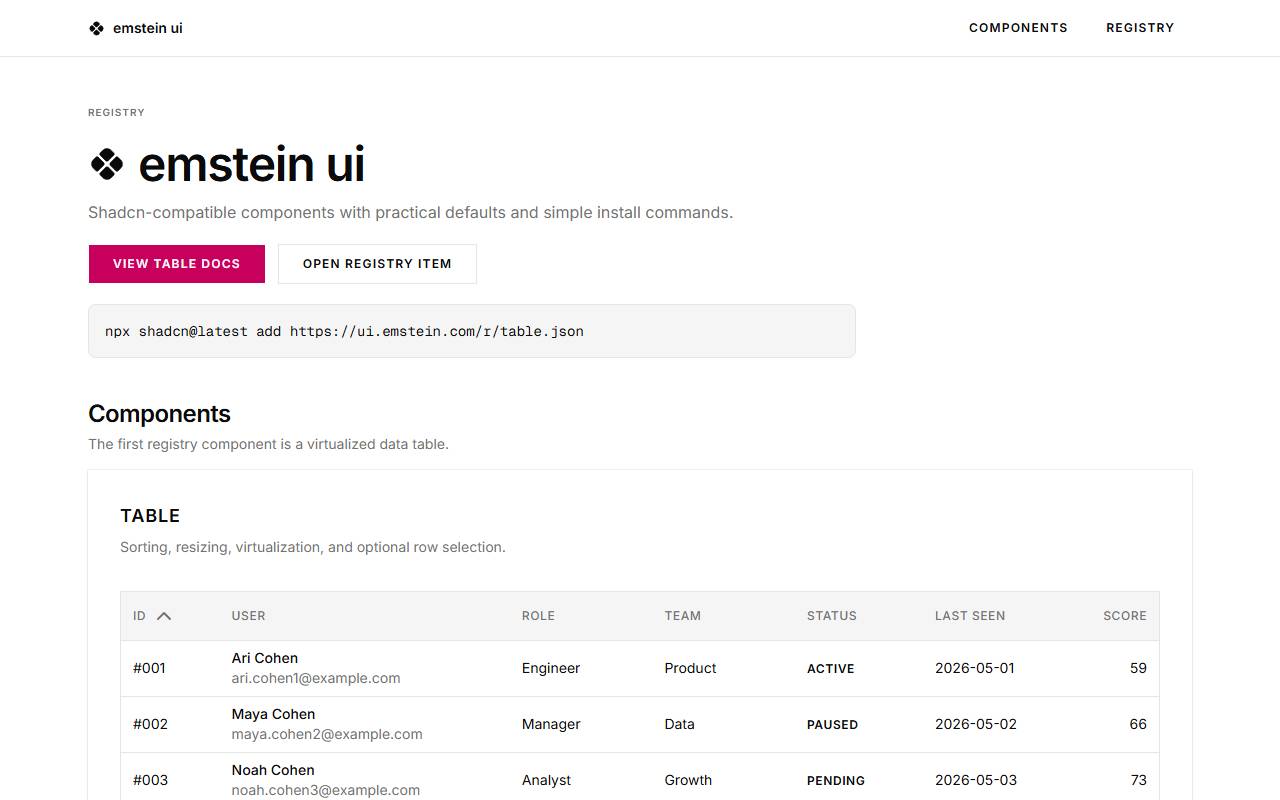Click the date 2026-05-02
Viewport: 1280px width, 800px height.
[x=976, y=724]
